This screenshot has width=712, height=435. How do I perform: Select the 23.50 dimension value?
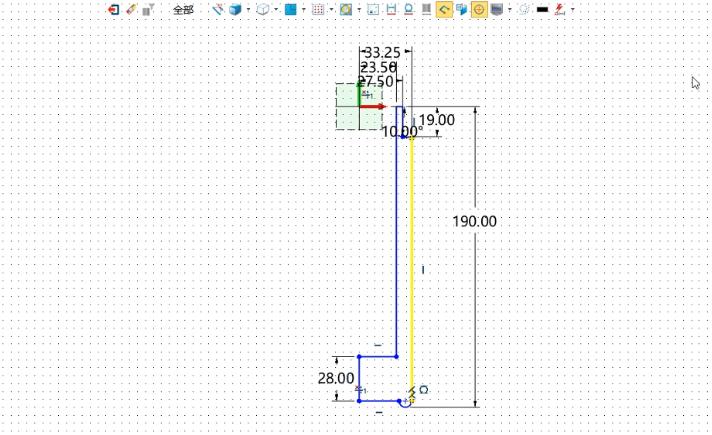[378, 67]
